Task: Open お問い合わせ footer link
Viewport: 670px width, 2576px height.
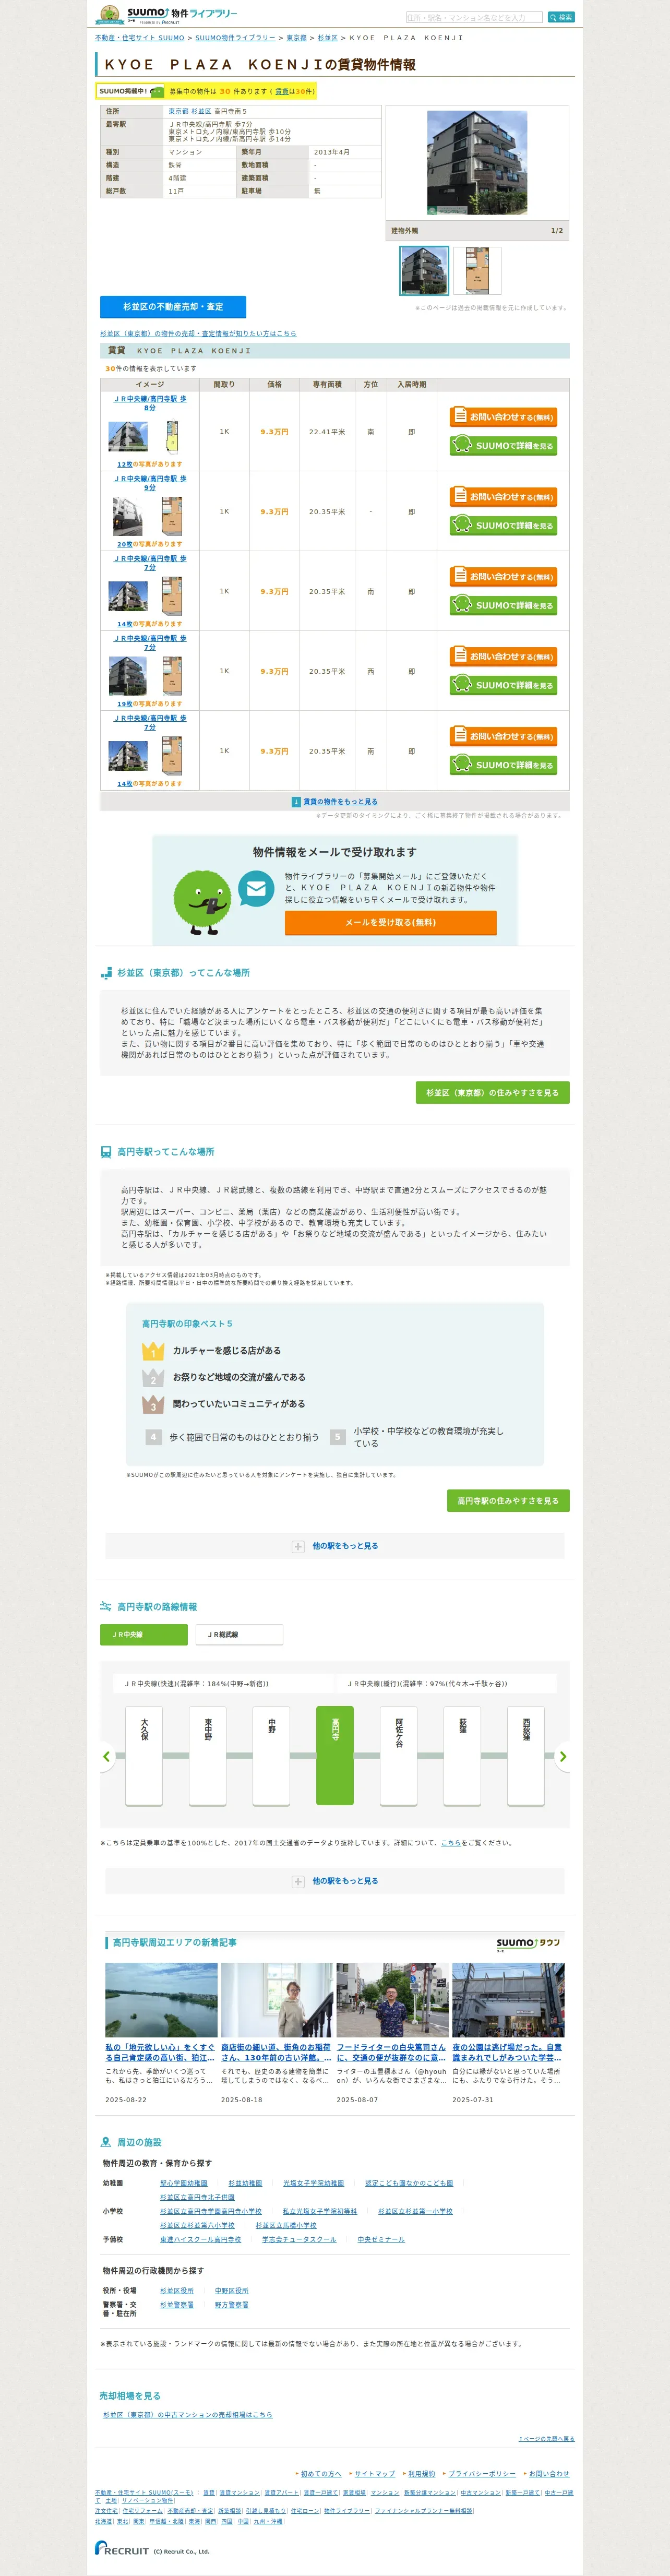Action: pos(549,2473)
